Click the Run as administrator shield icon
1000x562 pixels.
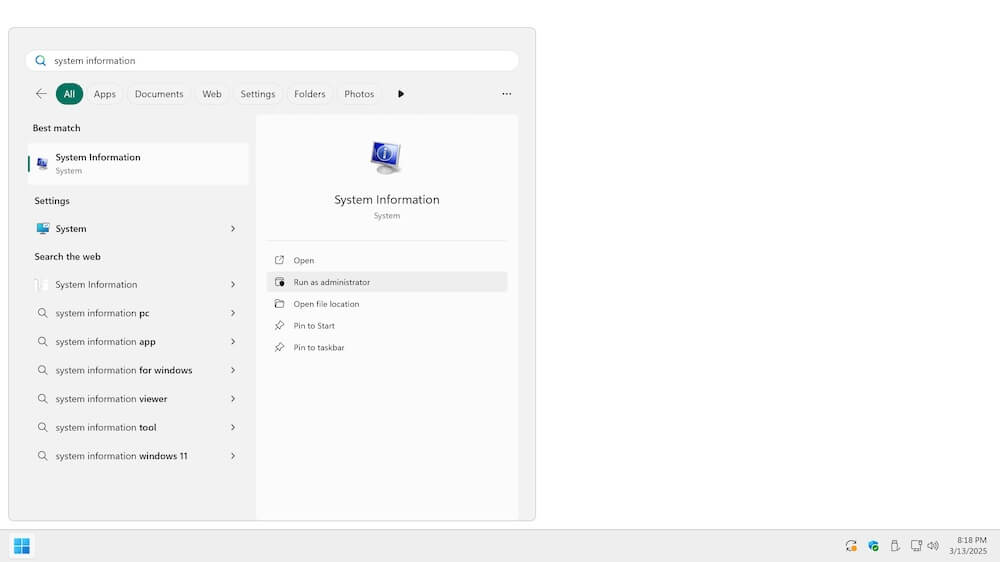coord(279,282)
